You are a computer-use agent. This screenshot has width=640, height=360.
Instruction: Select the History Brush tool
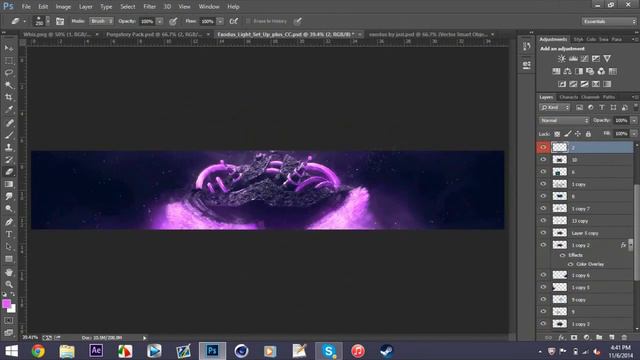coord(9,160)
